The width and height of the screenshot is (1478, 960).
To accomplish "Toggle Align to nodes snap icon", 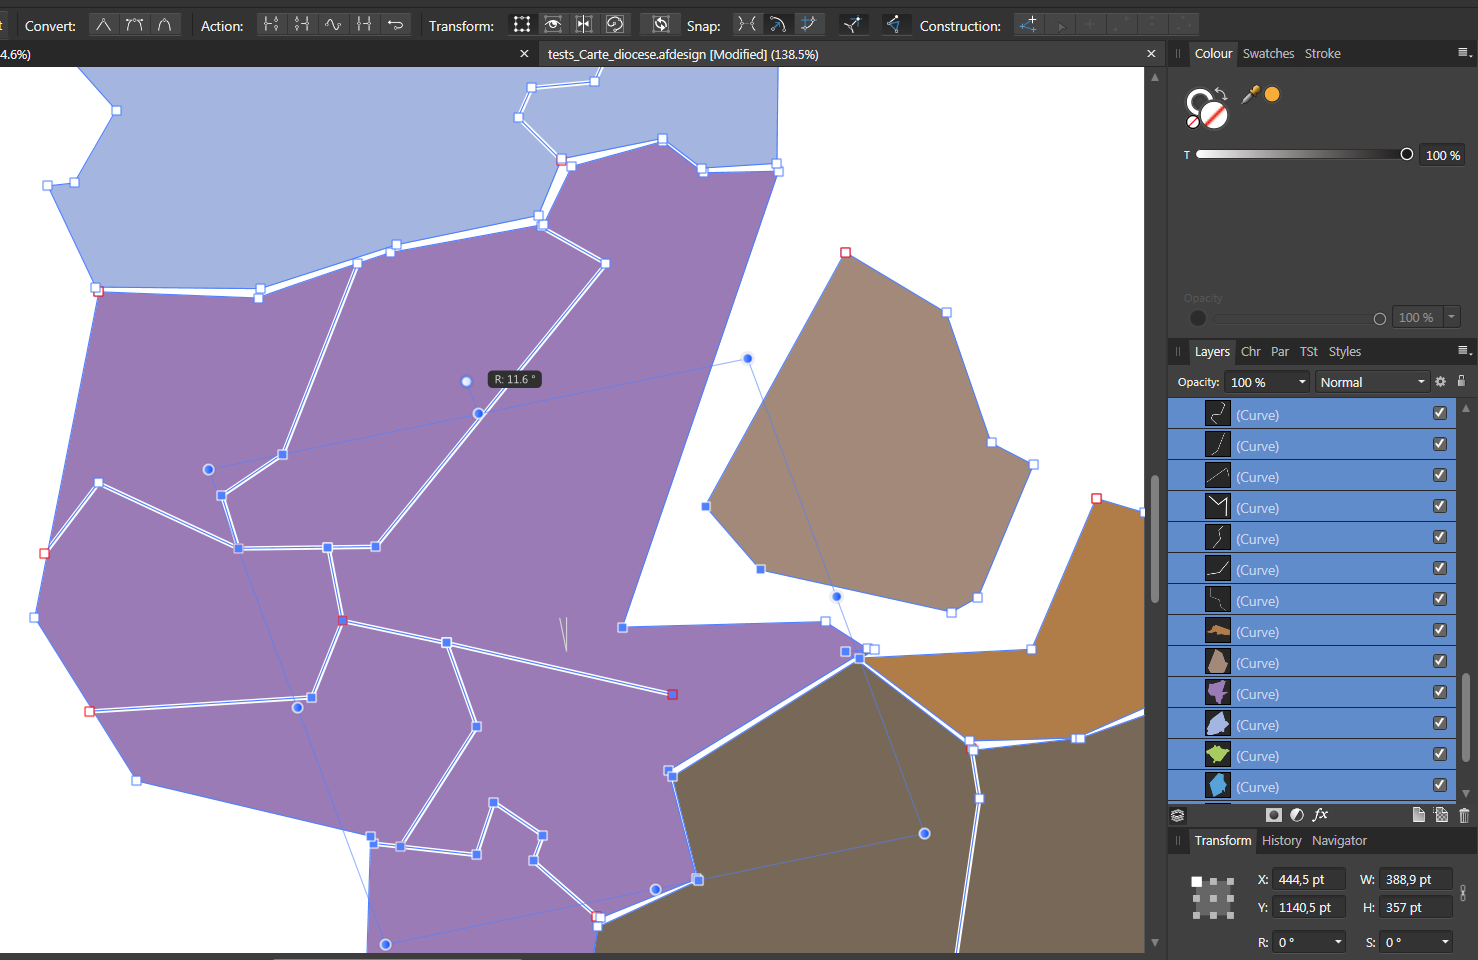I will pyautogui.click(x=746, y=25).
